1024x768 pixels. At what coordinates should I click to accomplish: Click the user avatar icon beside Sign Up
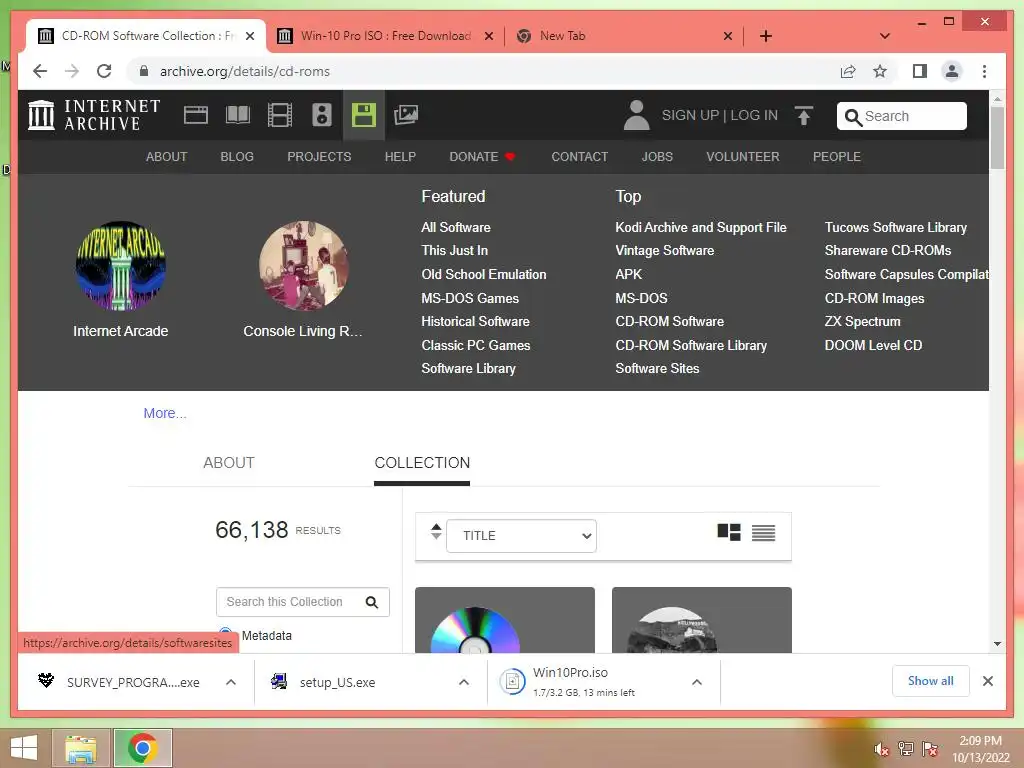click(636, 115)
